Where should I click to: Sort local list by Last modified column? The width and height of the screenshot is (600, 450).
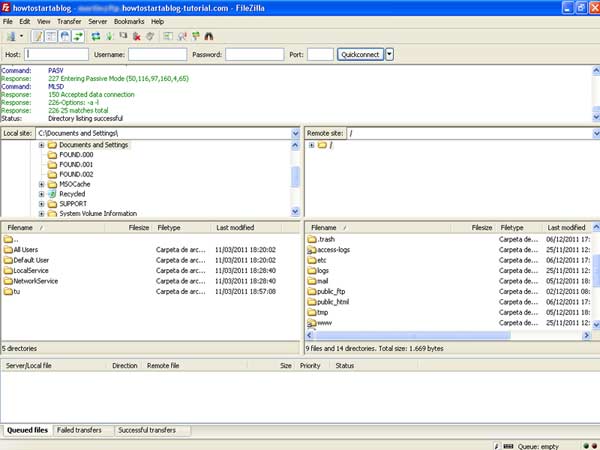[x=246, y=228]
